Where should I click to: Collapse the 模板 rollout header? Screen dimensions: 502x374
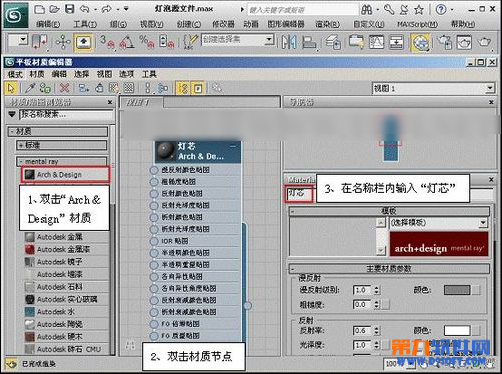coord(389,211)
